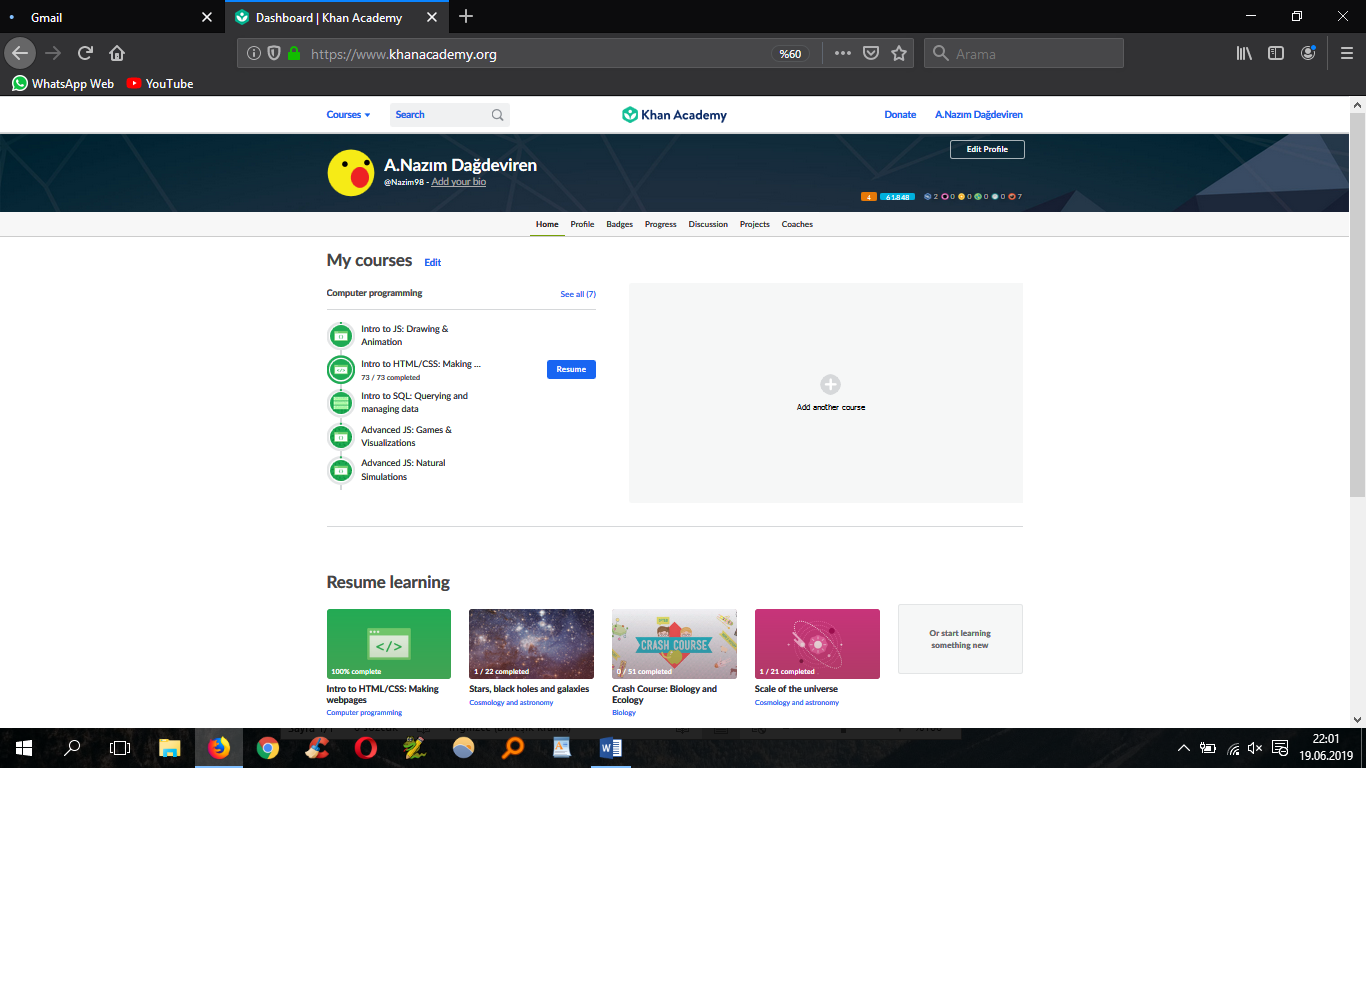Open the Discussion tab
Viewport: 1366px width, 982px height.
(x=708, y=224)
